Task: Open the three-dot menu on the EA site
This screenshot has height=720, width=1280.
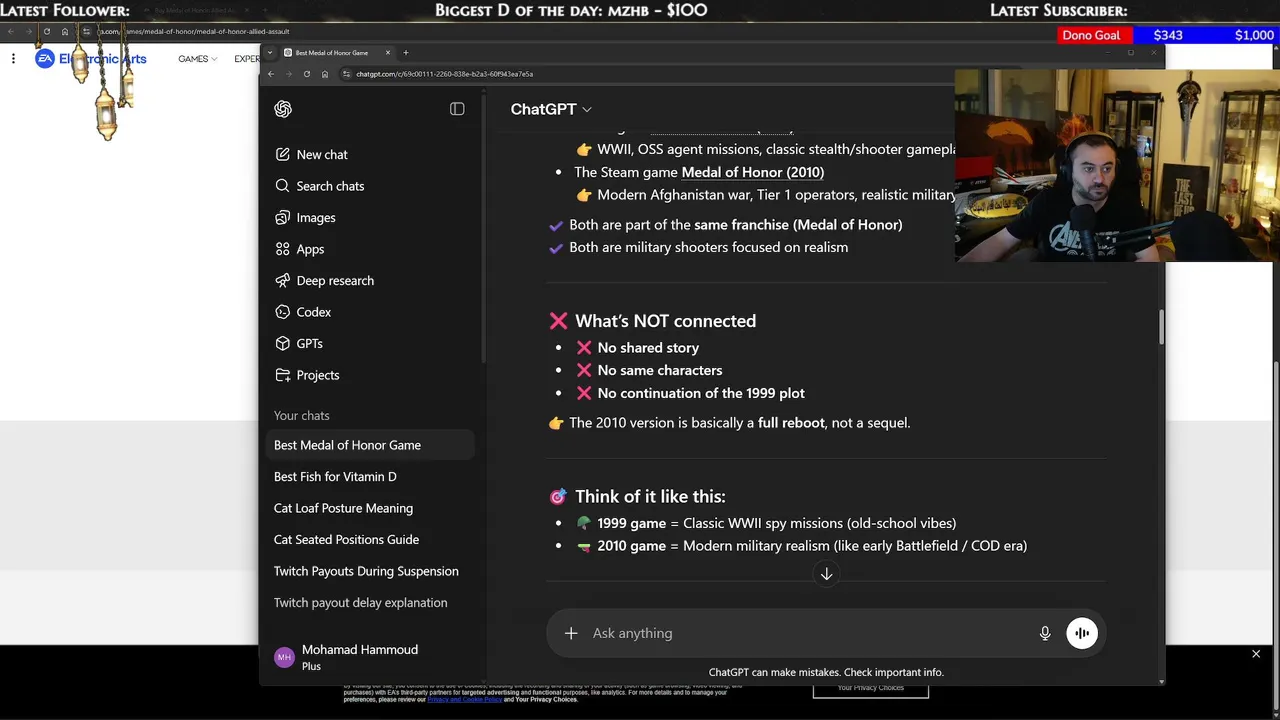Action: [13, 59]
